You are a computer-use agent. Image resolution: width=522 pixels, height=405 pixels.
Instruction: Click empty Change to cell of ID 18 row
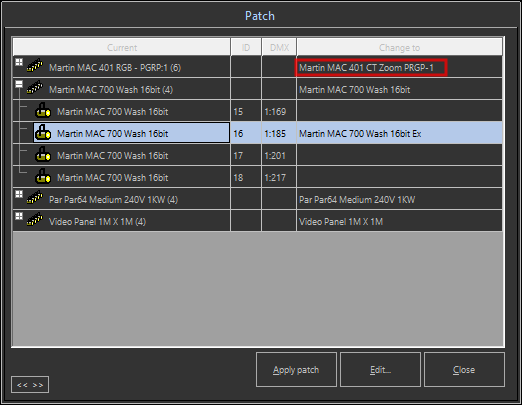399,177
